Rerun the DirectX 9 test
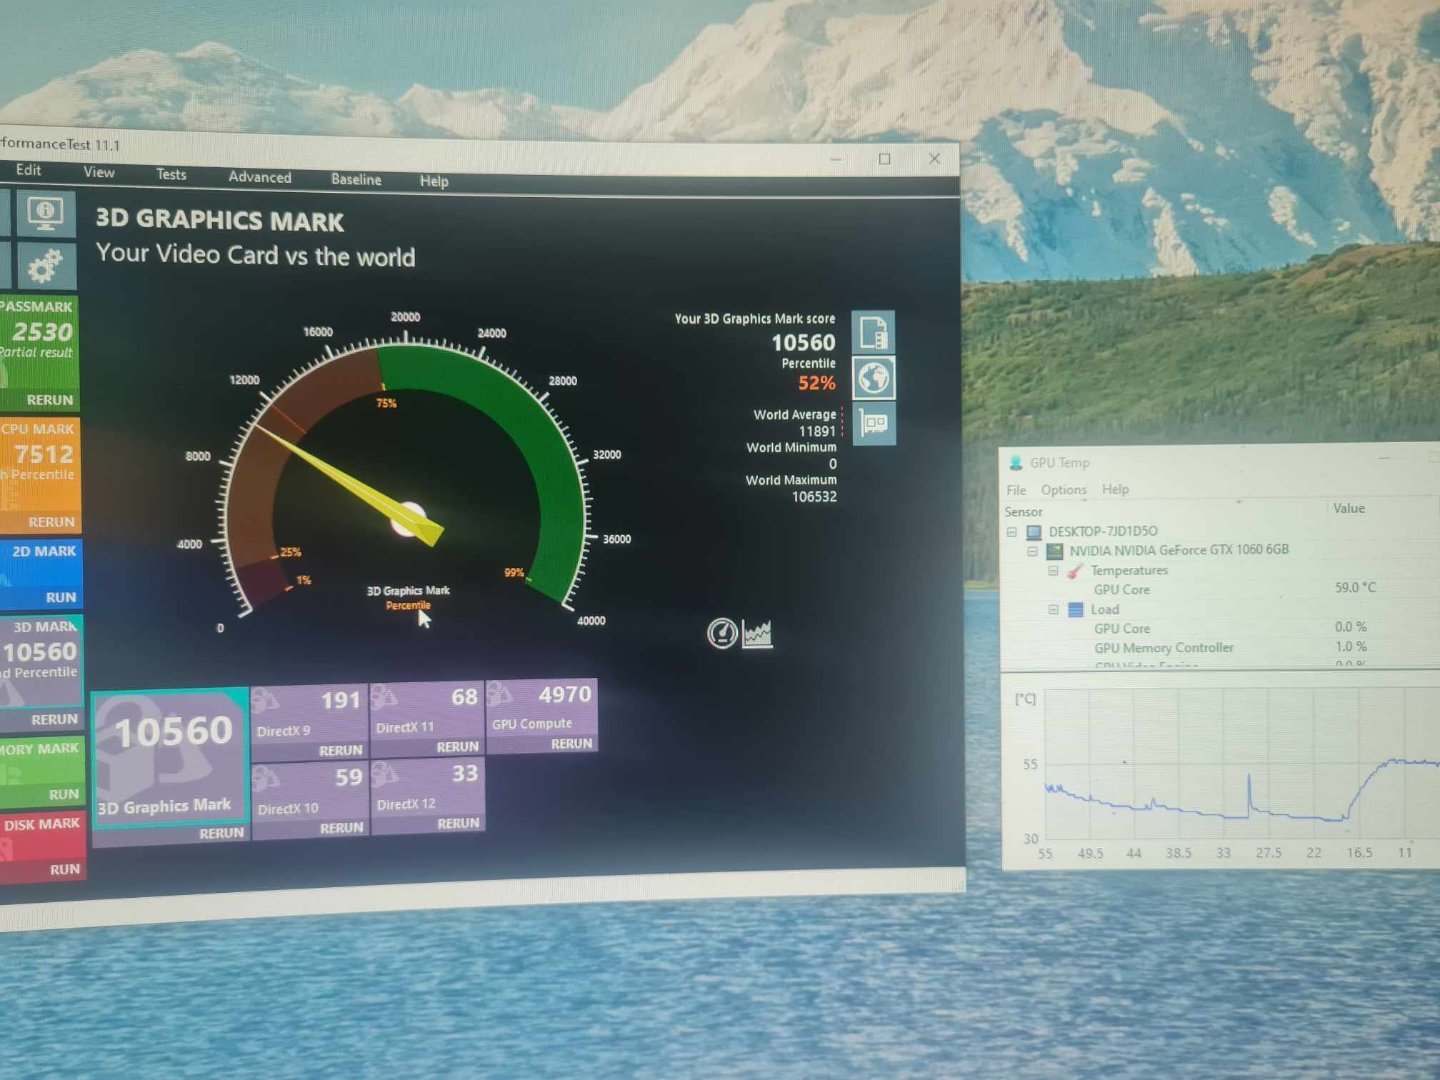1440x1080 pixels. (x=341, y=750)
